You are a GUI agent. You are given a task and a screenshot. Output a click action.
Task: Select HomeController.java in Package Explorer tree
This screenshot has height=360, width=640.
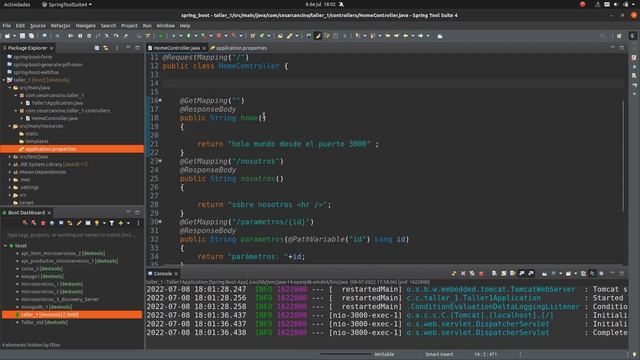54,118
